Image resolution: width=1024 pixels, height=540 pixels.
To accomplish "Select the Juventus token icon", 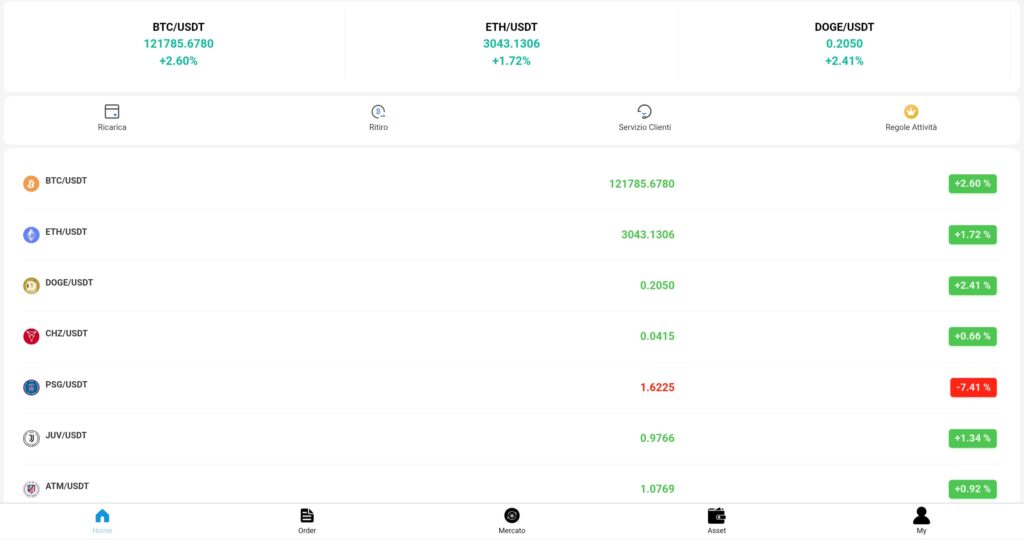I will click(31, 439).
